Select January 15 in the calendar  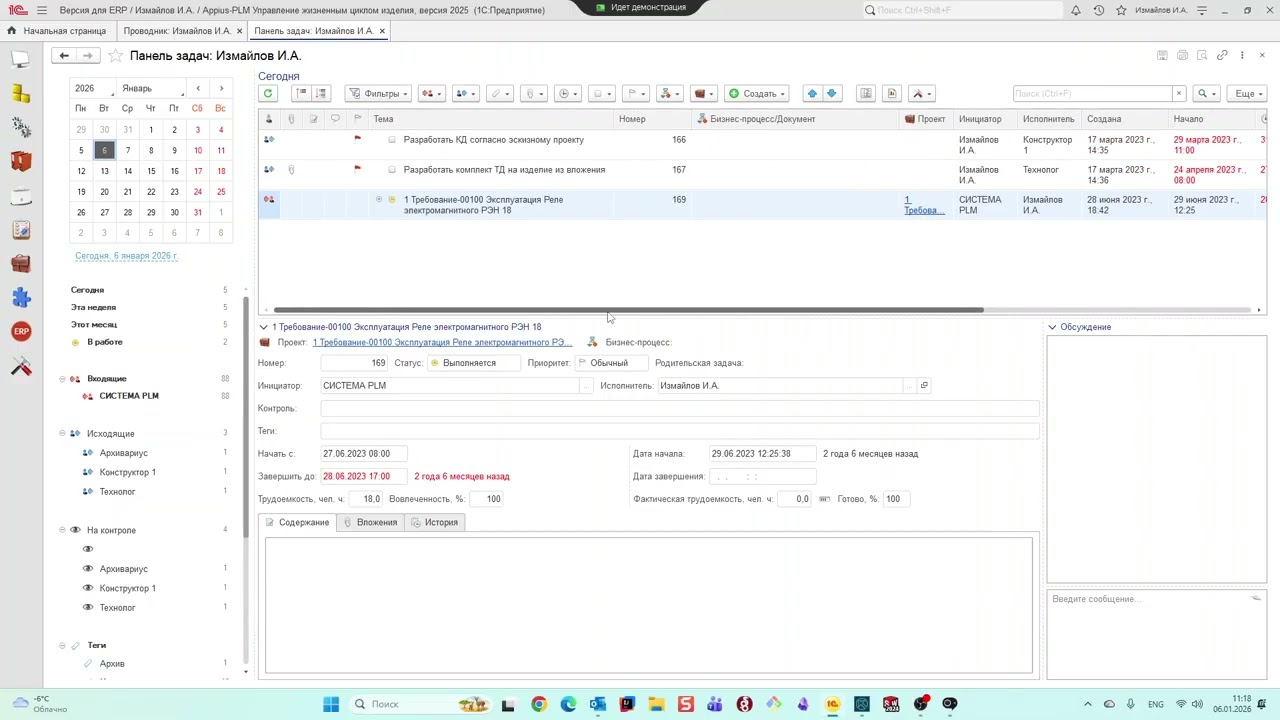[151, 171]
